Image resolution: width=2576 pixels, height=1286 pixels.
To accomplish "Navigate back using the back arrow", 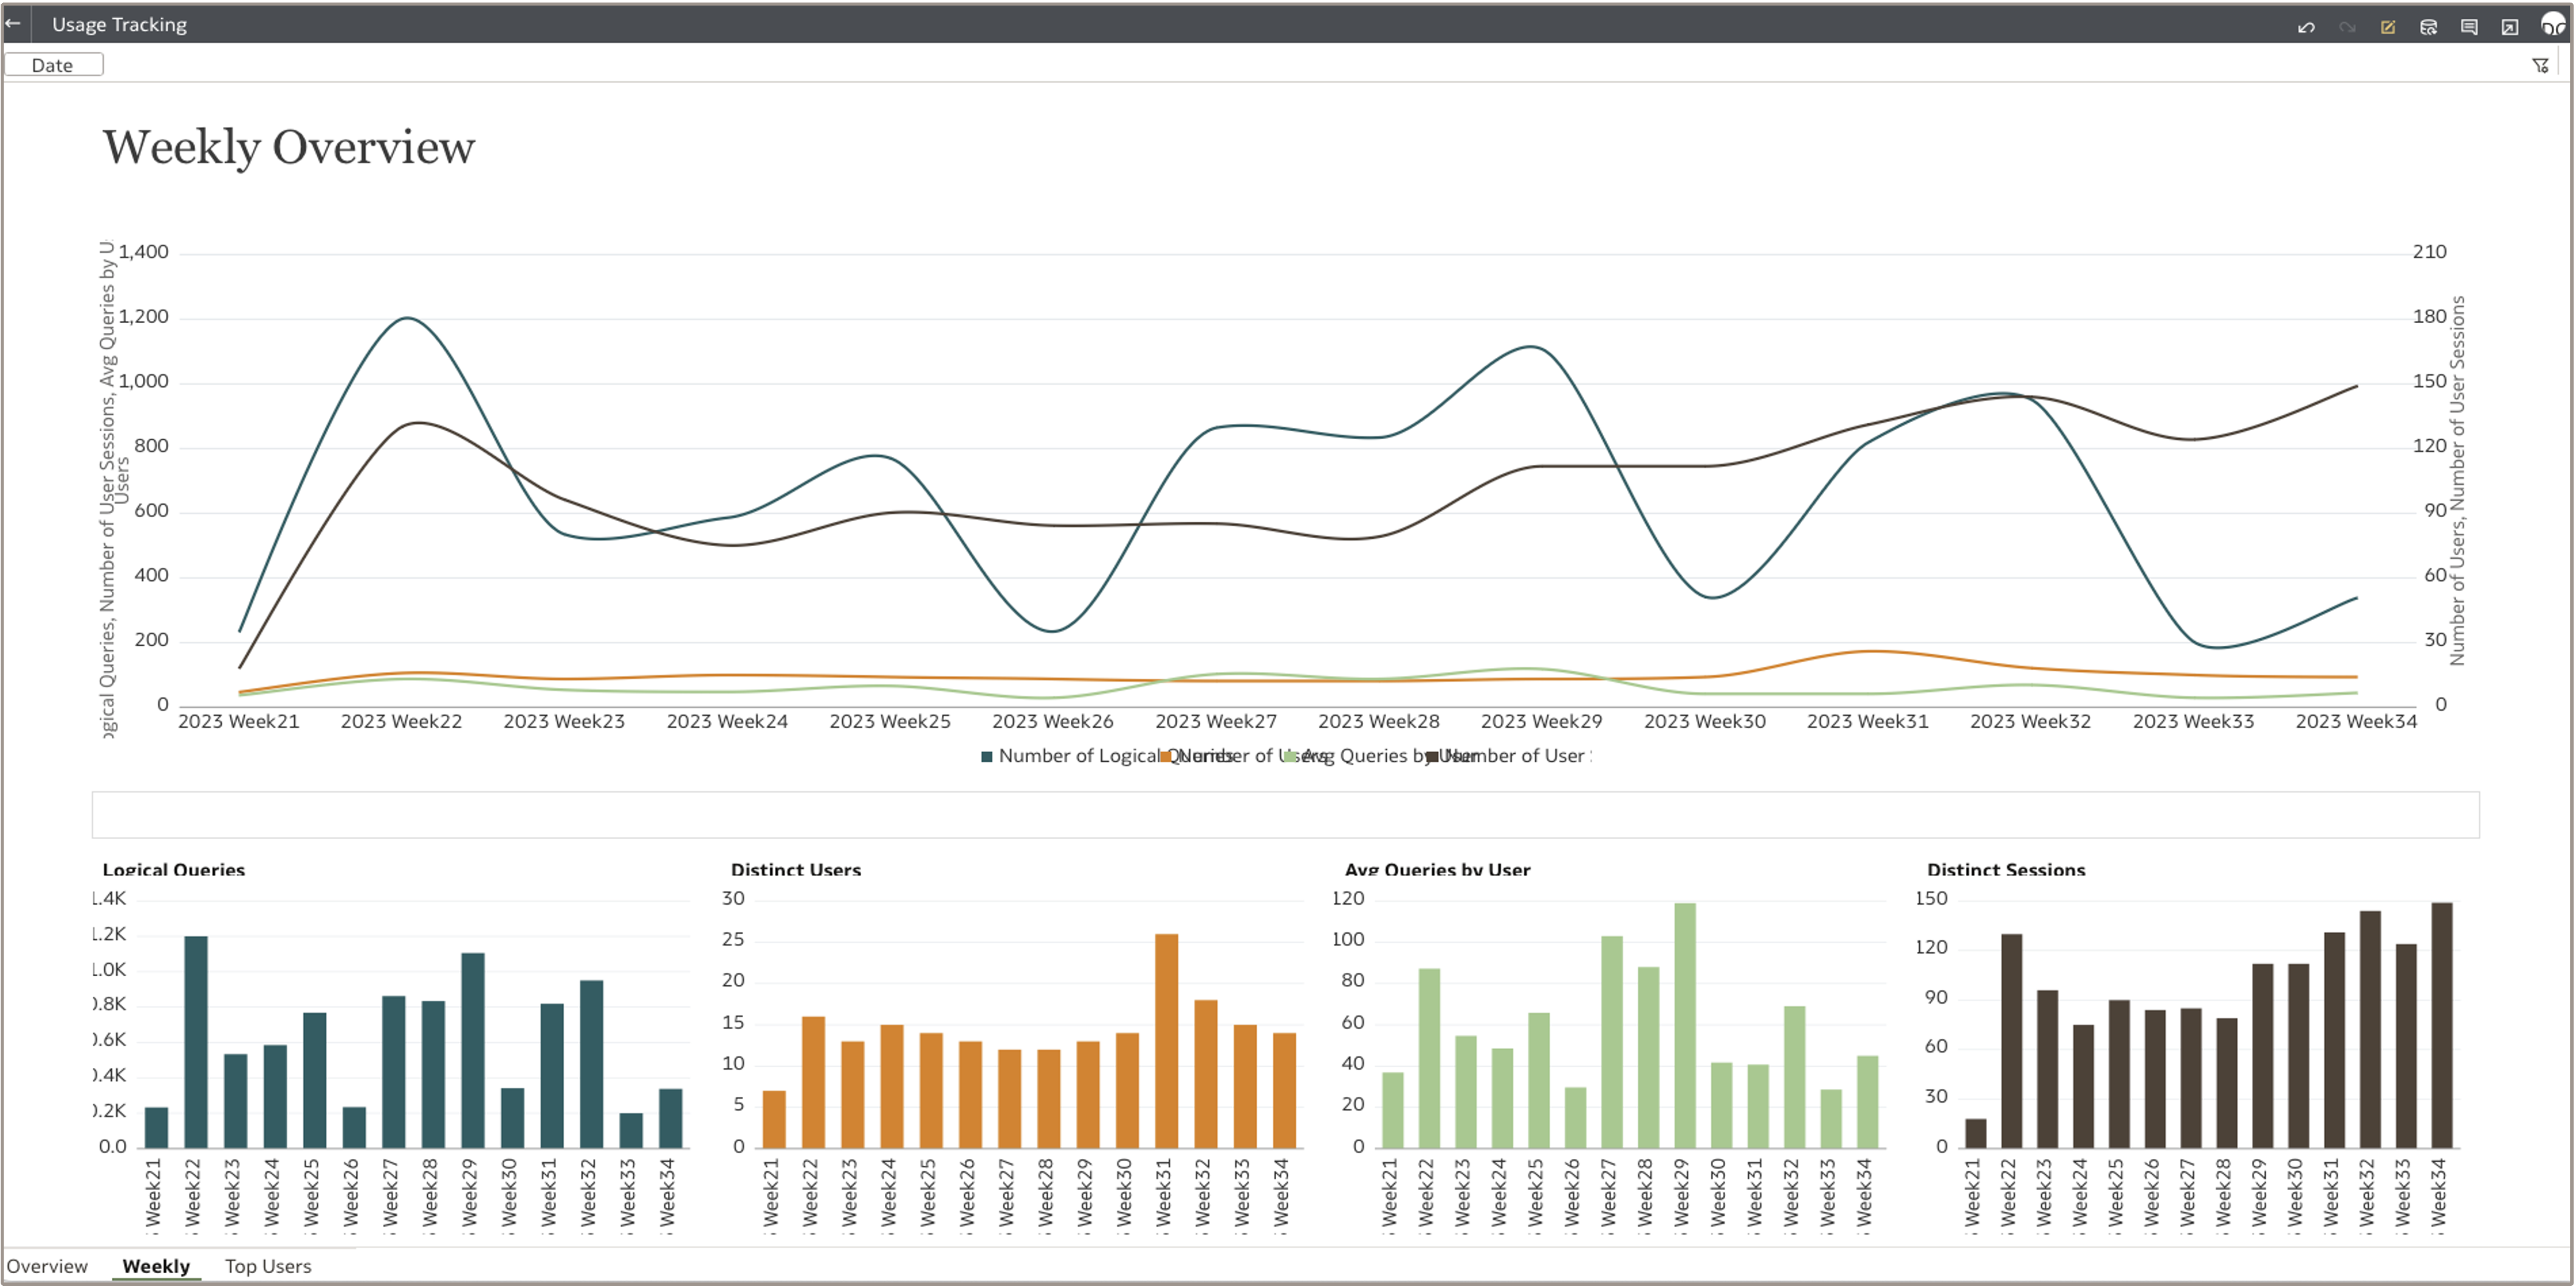I will (15, 24).
